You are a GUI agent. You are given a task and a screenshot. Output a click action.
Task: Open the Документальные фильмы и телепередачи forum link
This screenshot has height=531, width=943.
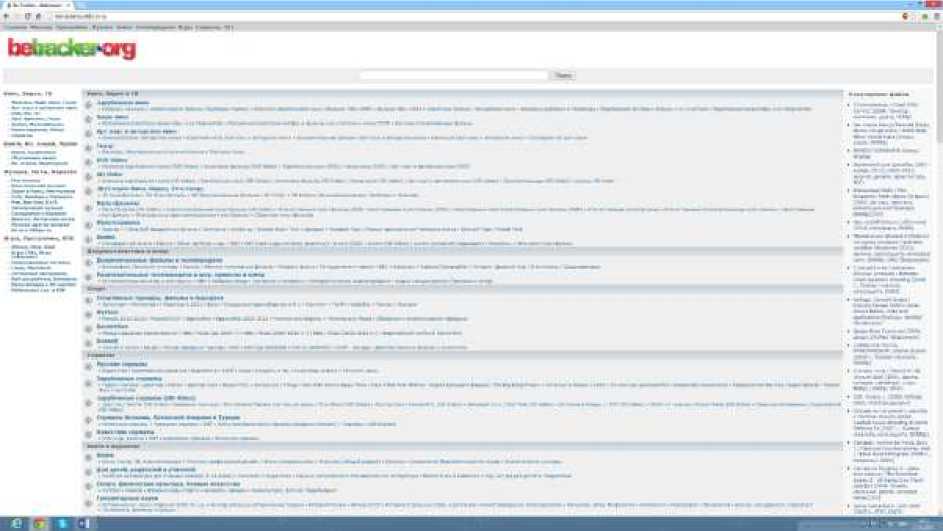pyautogui.click(x=159, y=260)
